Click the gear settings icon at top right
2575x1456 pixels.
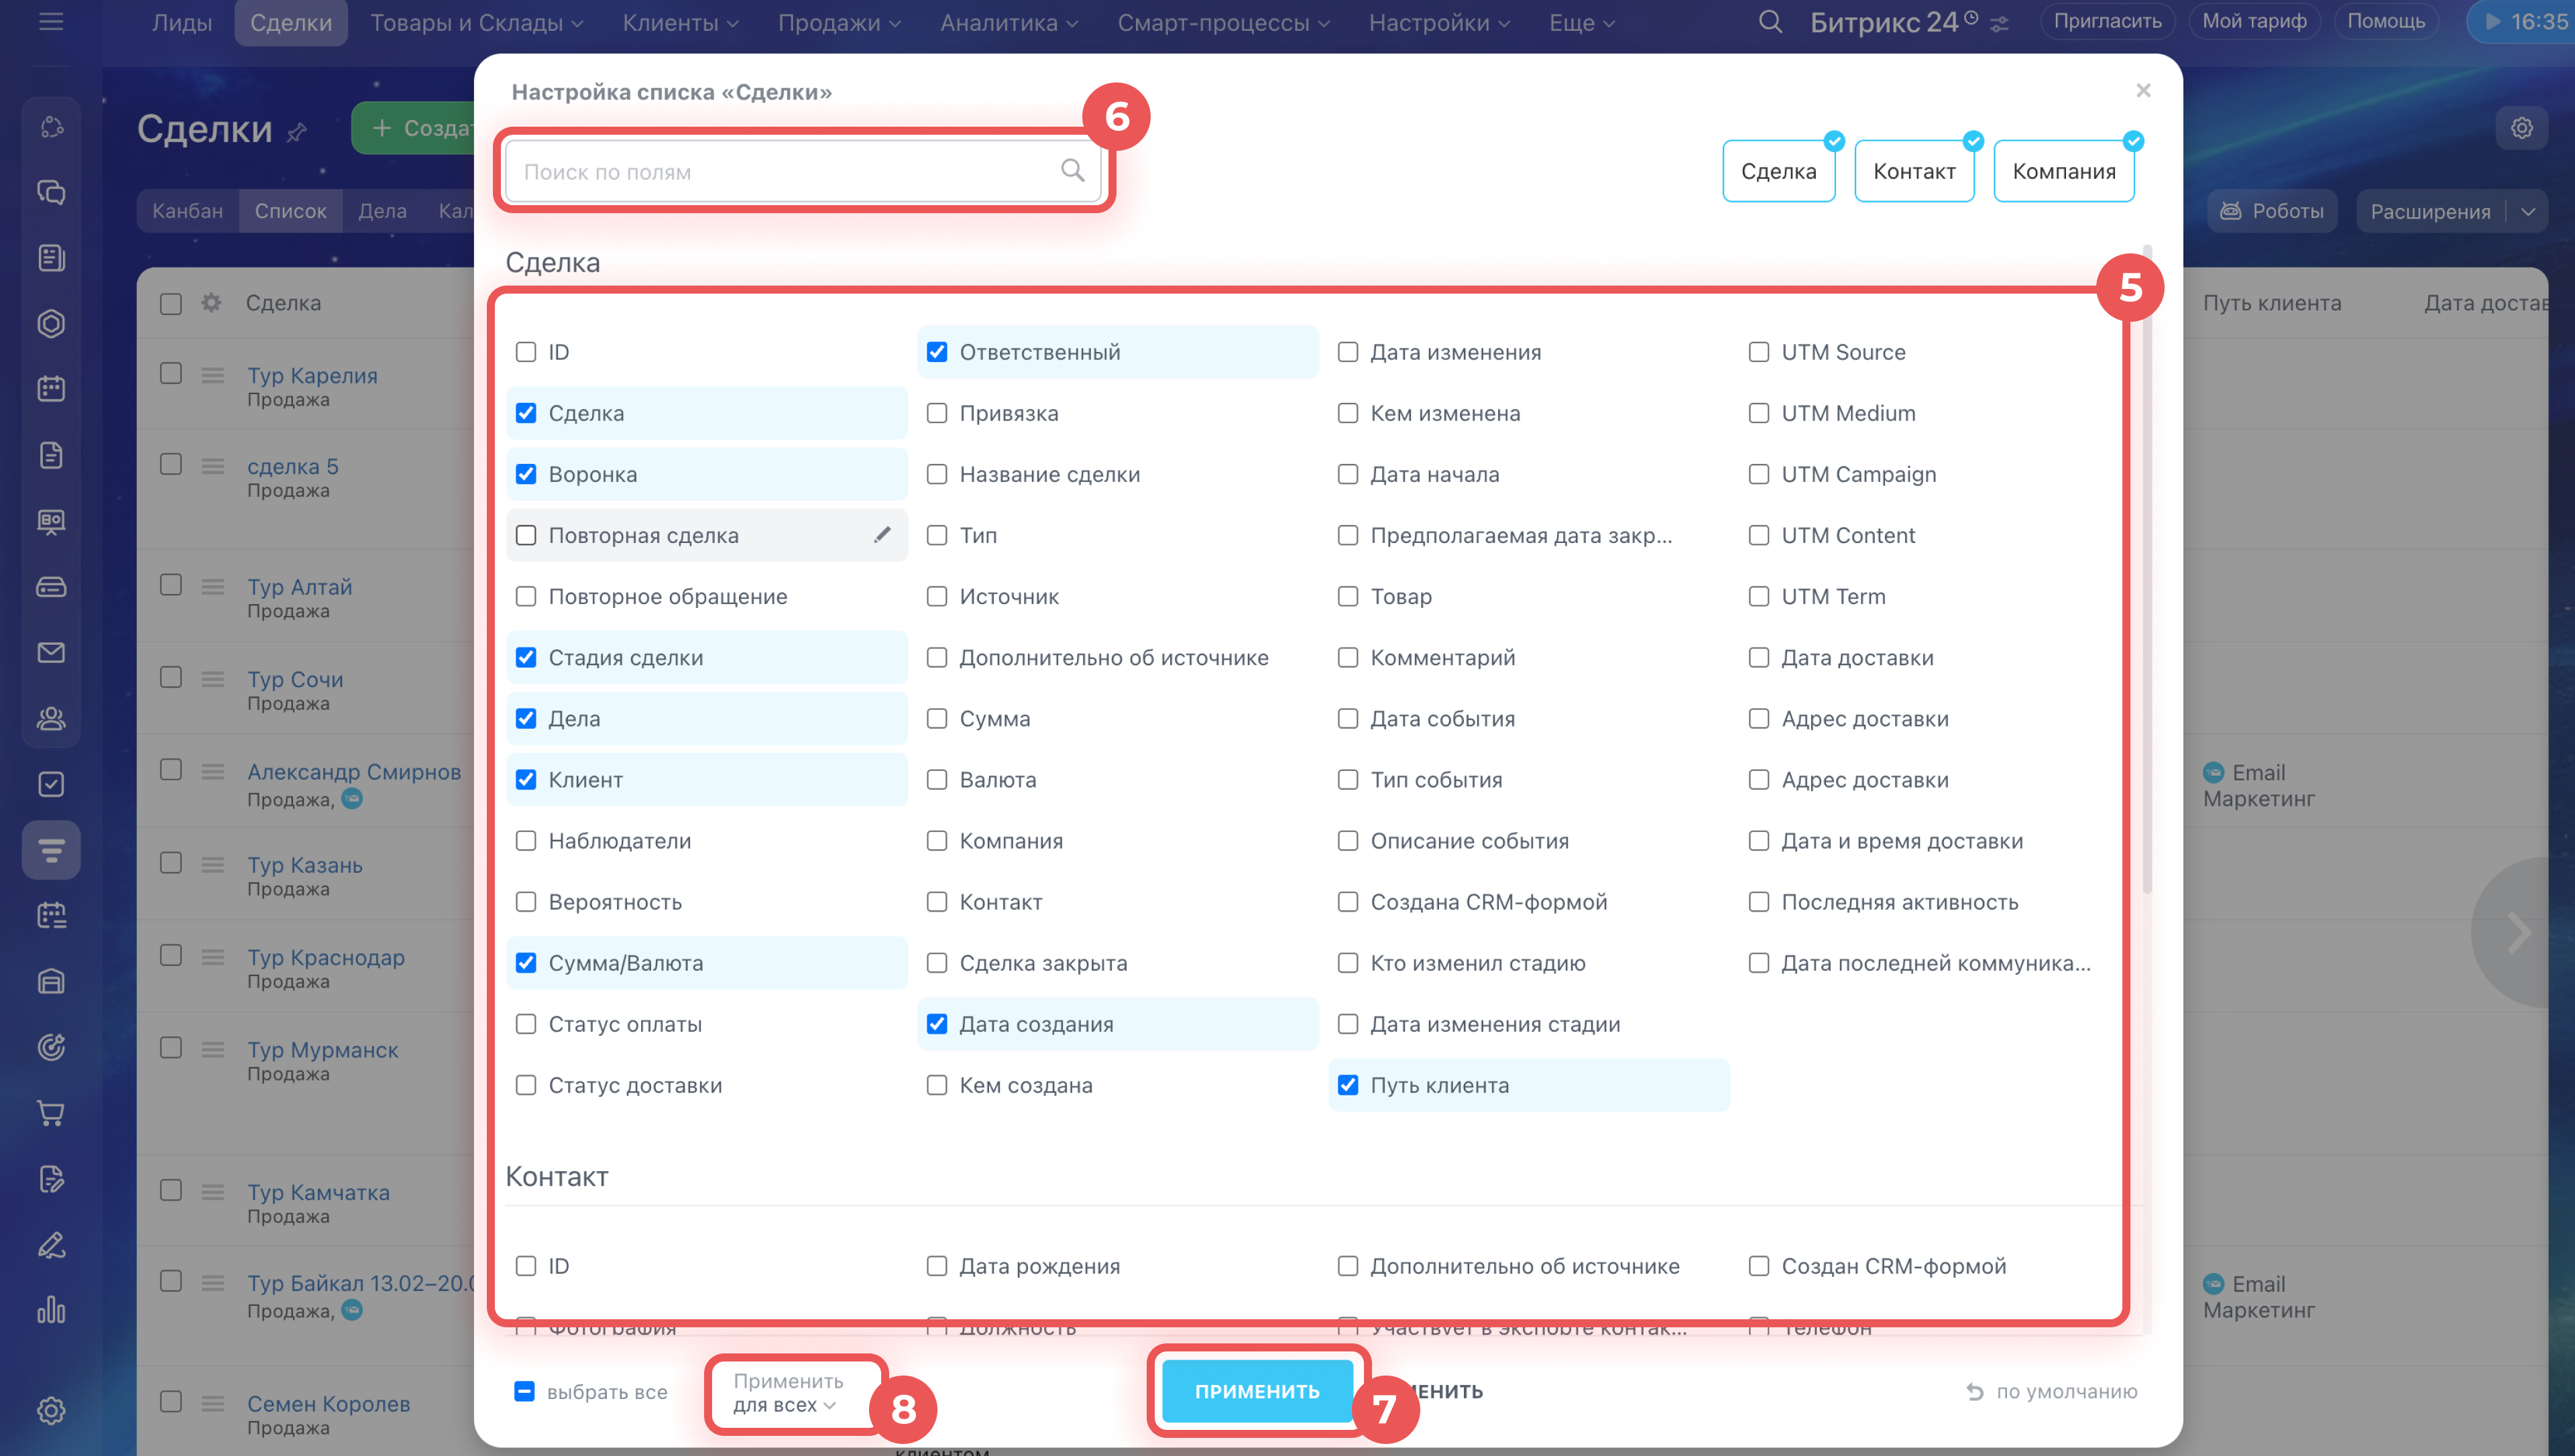tap(2521, 128)
